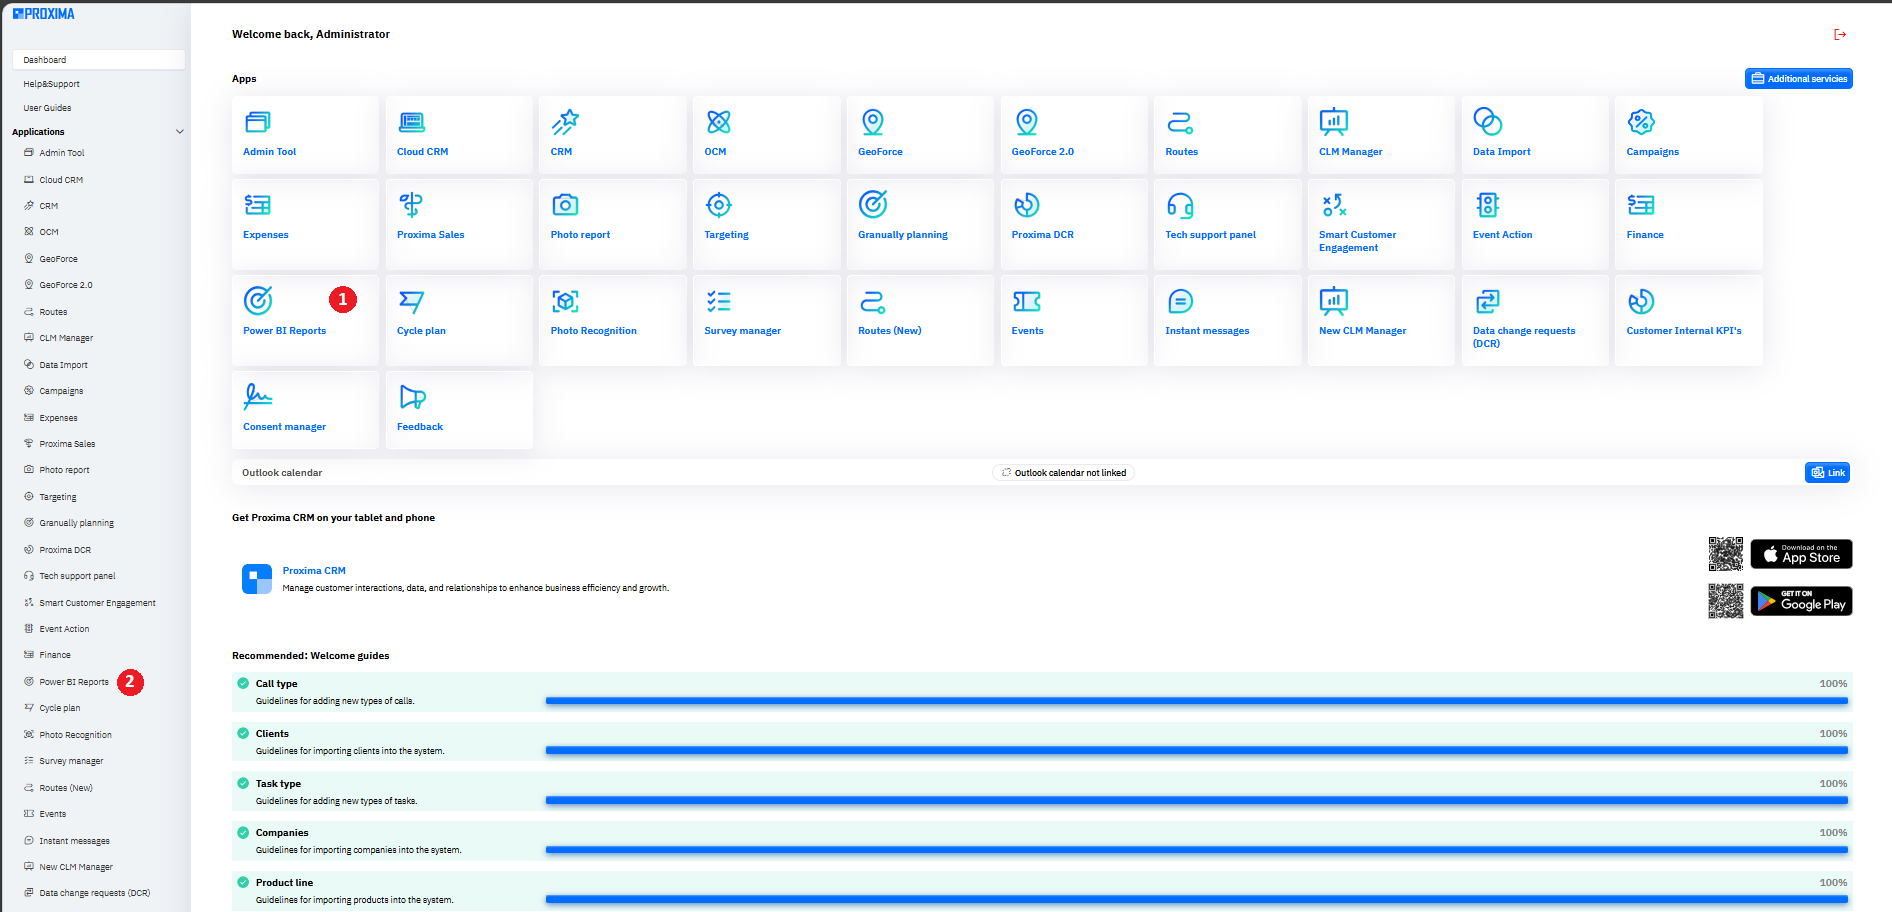Go to the Help&Support section
1892x912 pixels.
pos(51,83)
